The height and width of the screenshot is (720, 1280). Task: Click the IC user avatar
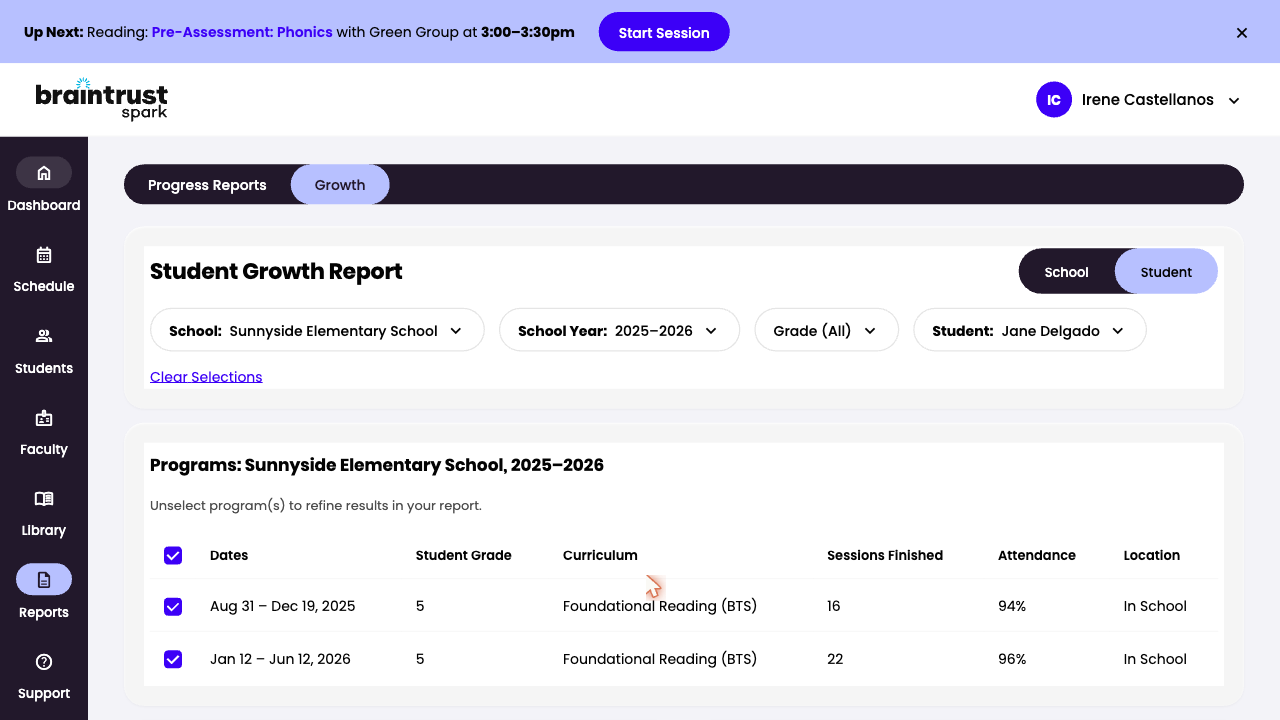point(1054,100)
